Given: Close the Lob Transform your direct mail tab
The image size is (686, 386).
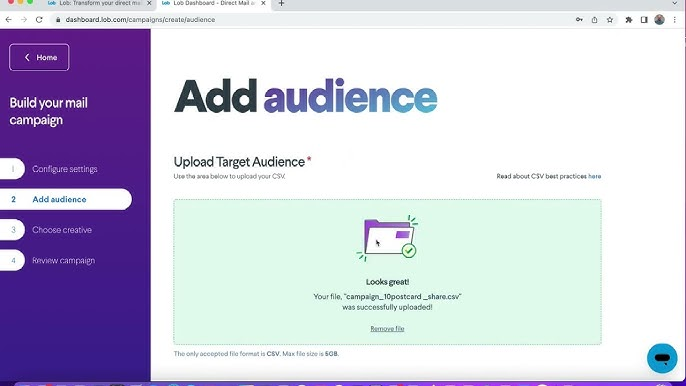Looking at the screenshot, I should [149, 3].
